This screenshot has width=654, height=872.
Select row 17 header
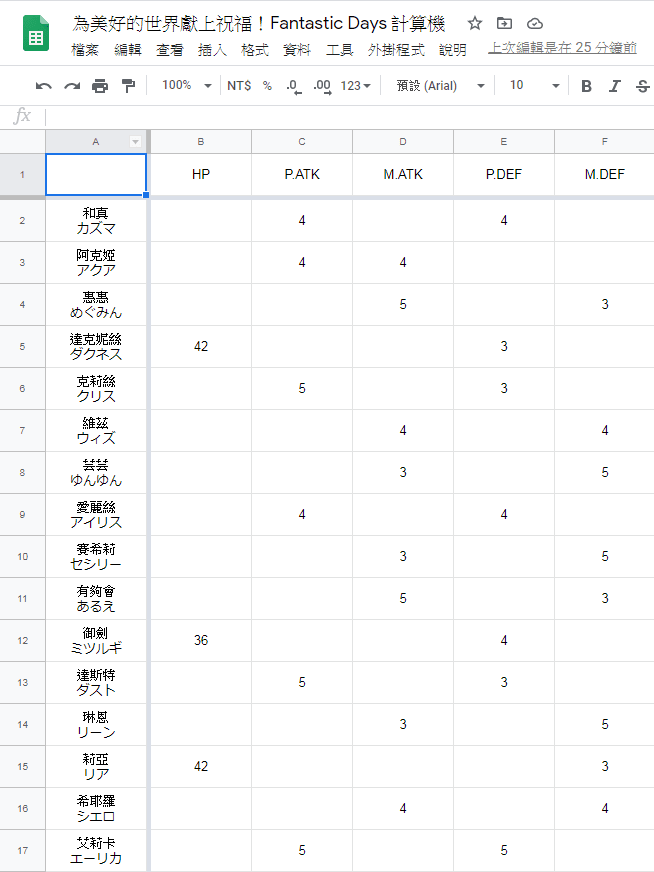click(22, 850)
